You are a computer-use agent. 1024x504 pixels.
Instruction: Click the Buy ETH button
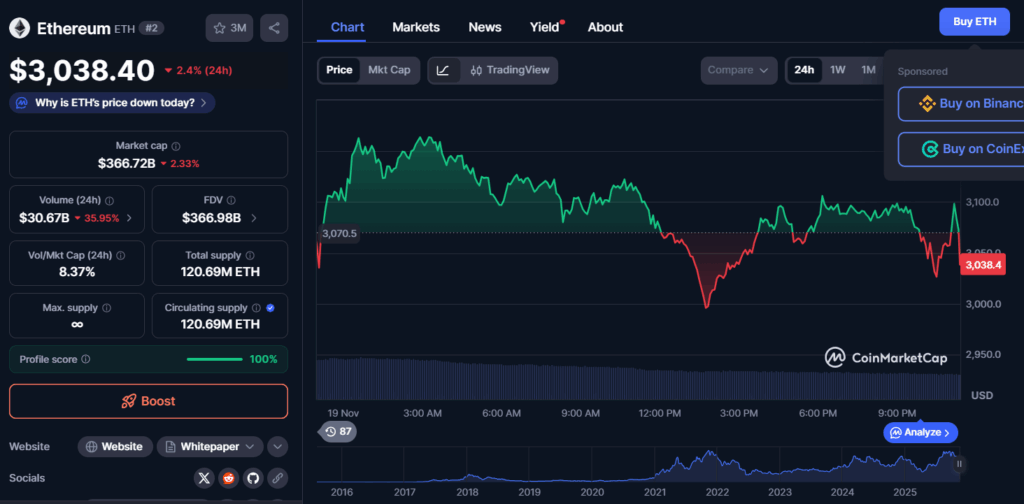point(974,21)
